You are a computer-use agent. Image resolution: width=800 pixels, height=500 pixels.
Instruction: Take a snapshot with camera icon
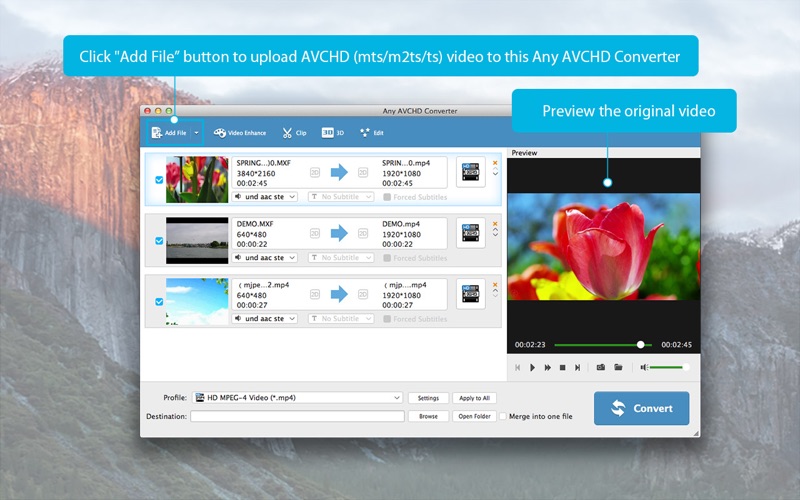coord(601,367)
